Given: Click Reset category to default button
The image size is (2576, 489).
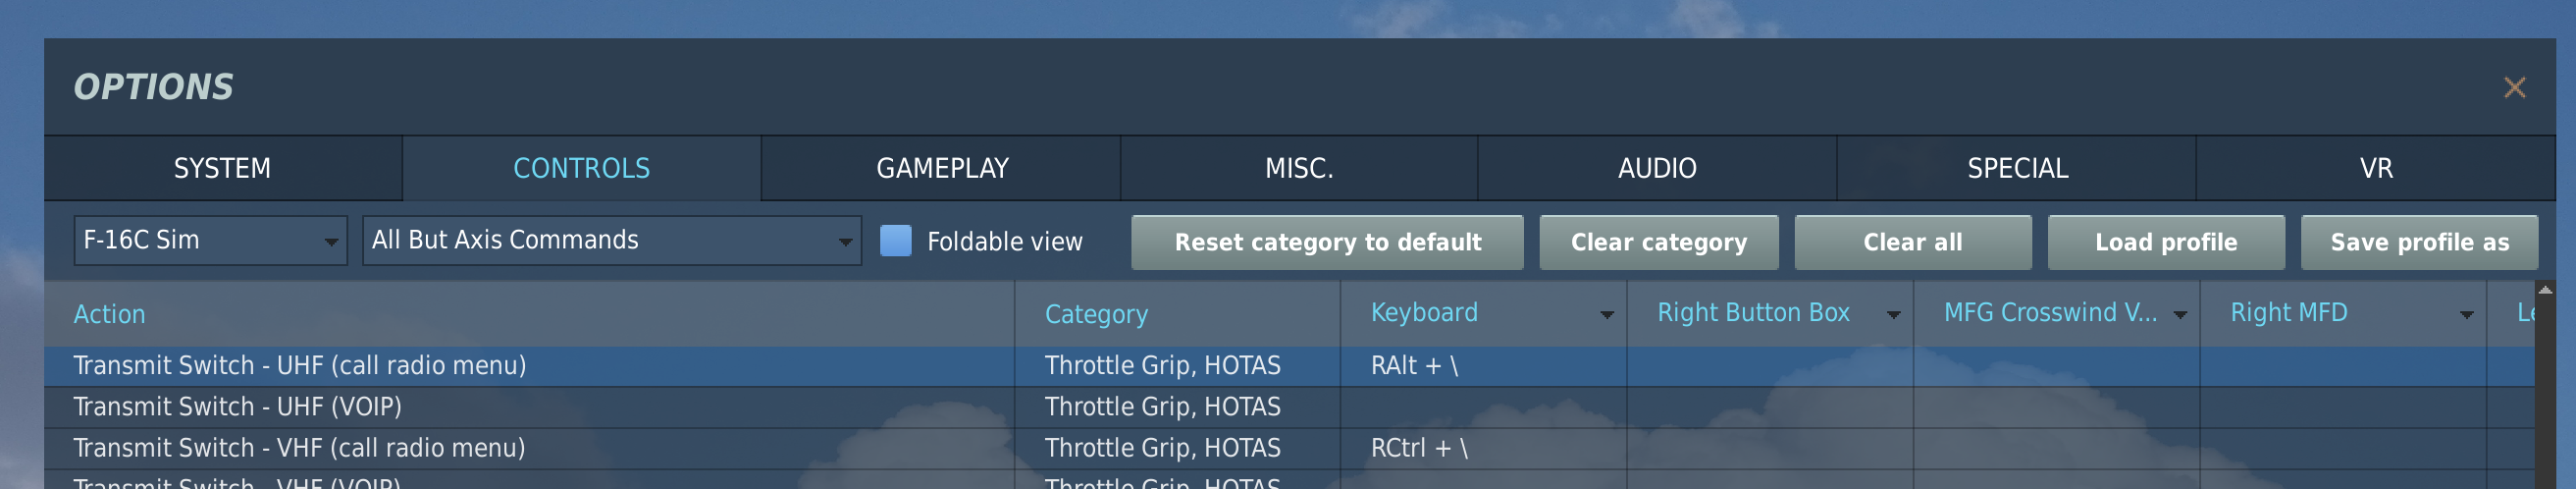Looking at the screenshot, I should 1327,242.
